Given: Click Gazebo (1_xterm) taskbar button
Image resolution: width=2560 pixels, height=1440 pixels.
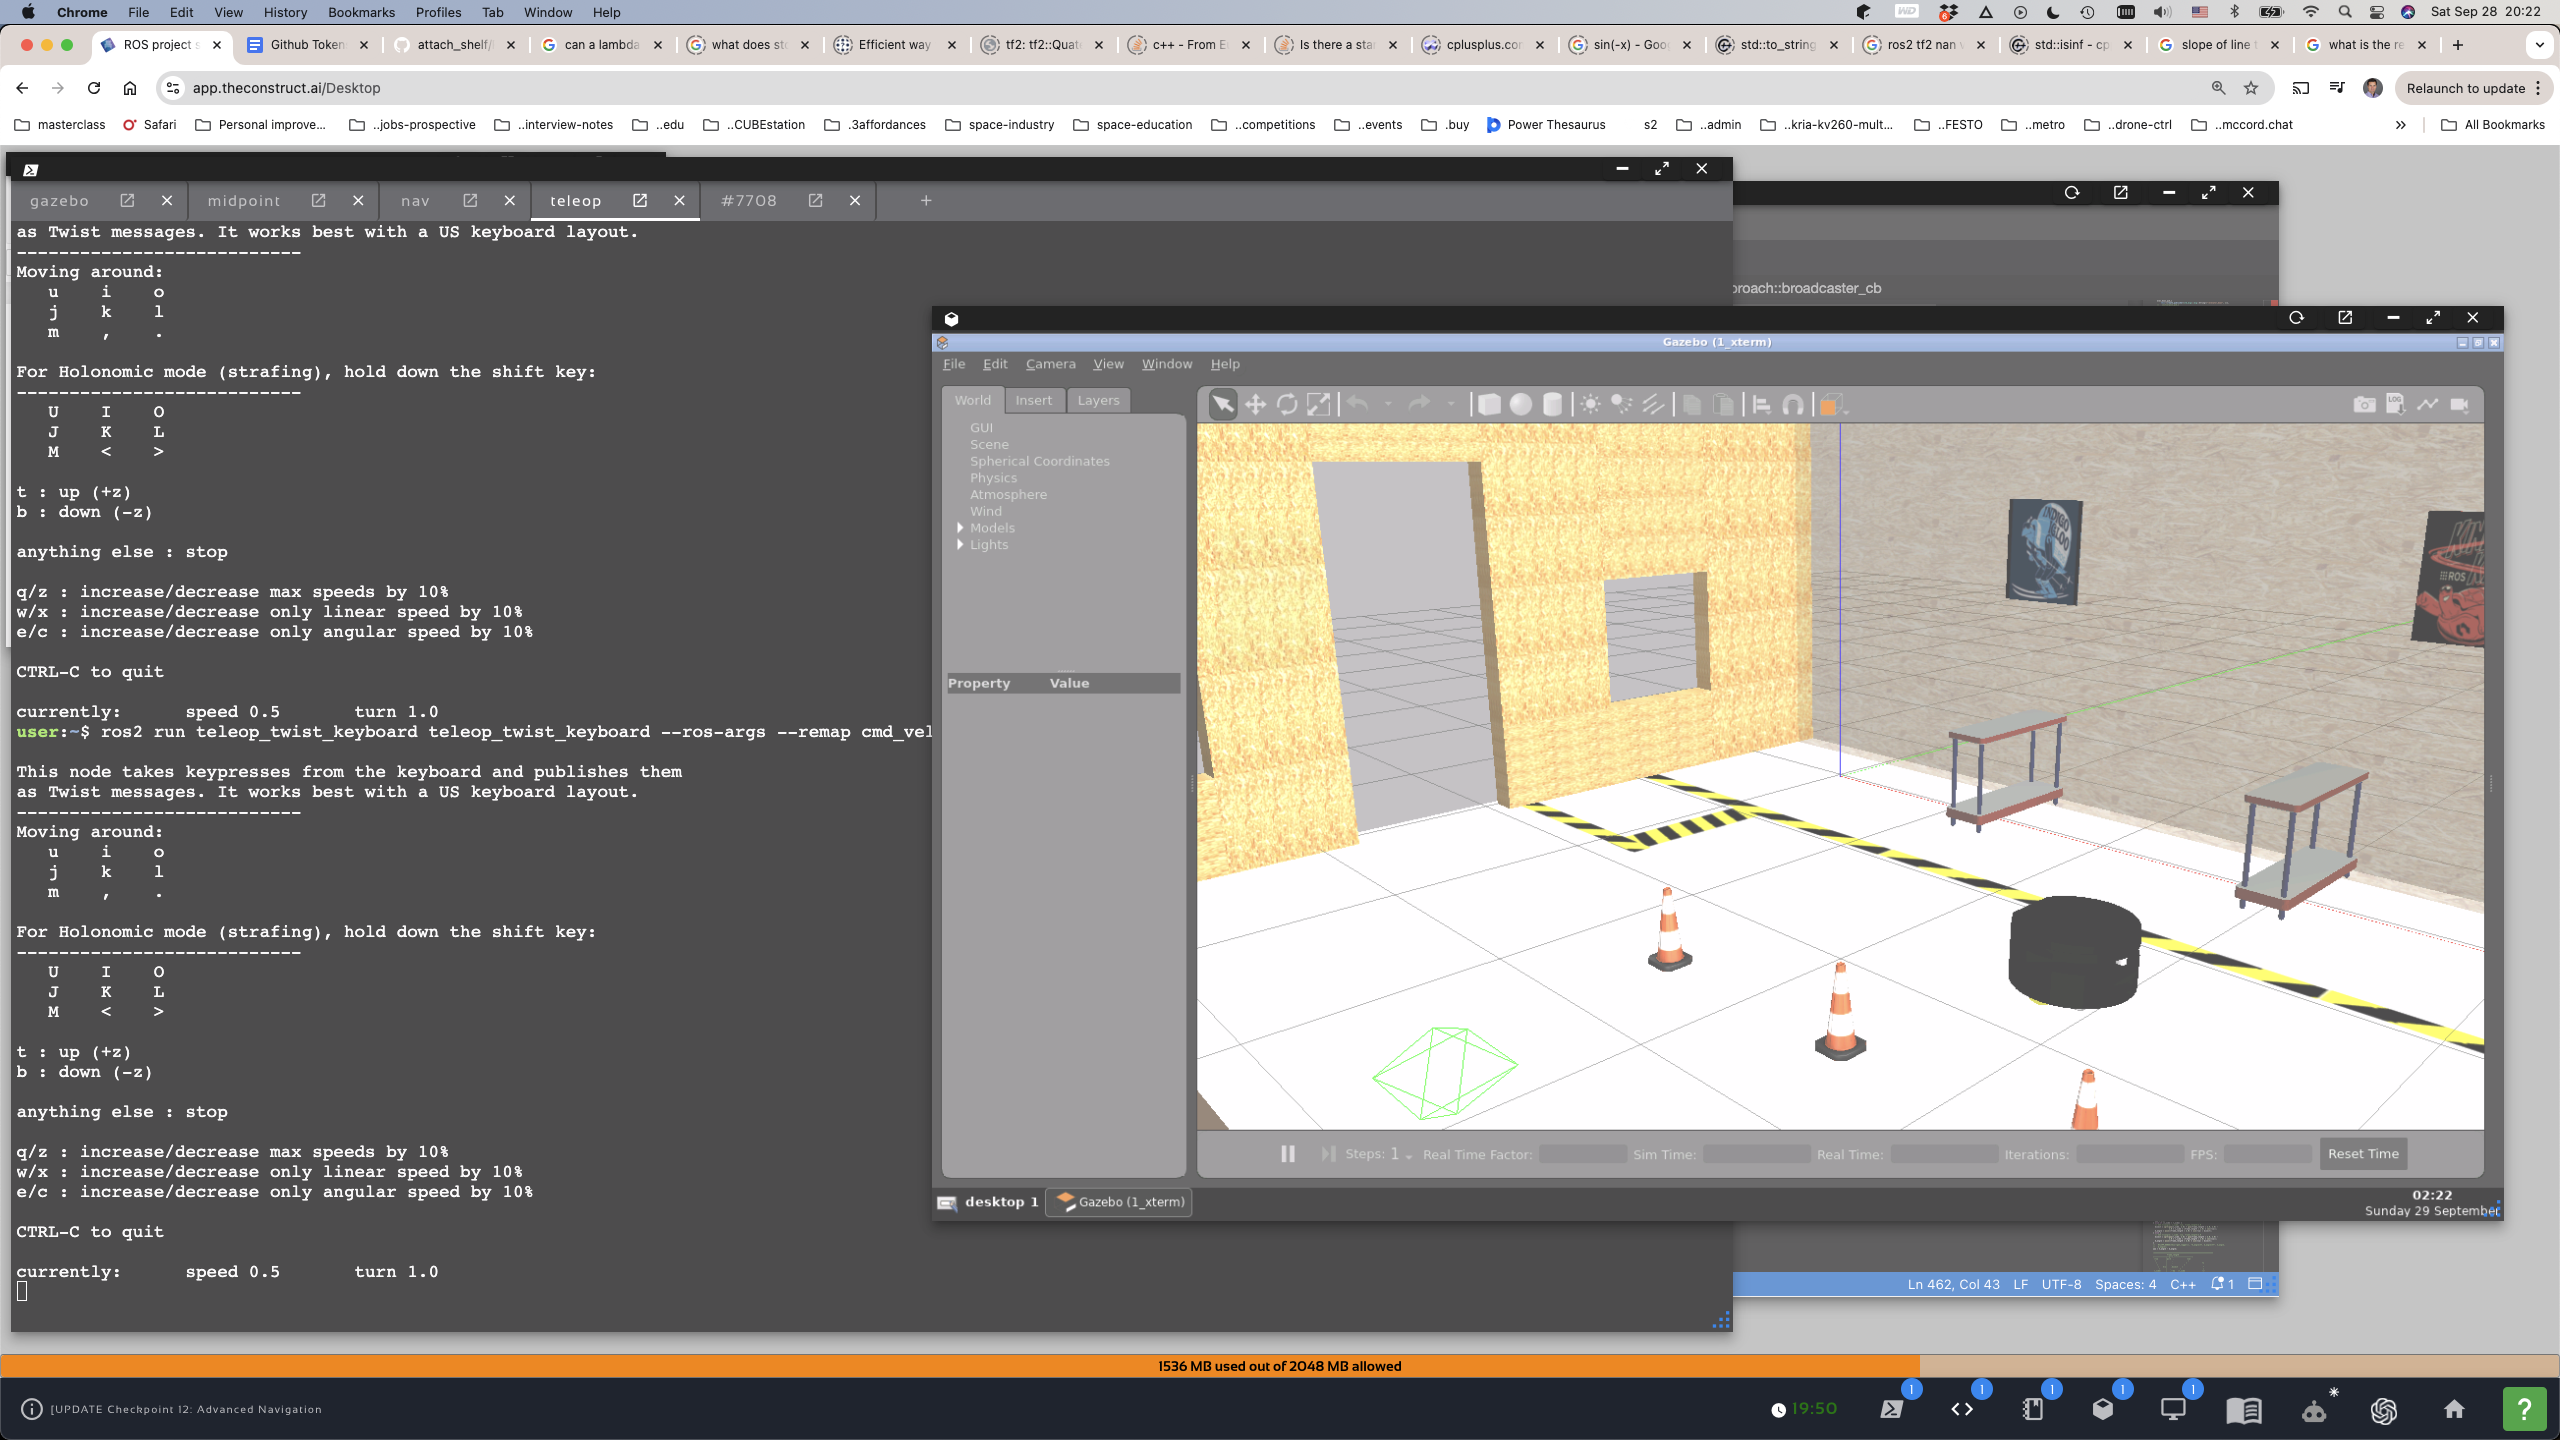Looking at the screenshot, I should [1120, 1202].
